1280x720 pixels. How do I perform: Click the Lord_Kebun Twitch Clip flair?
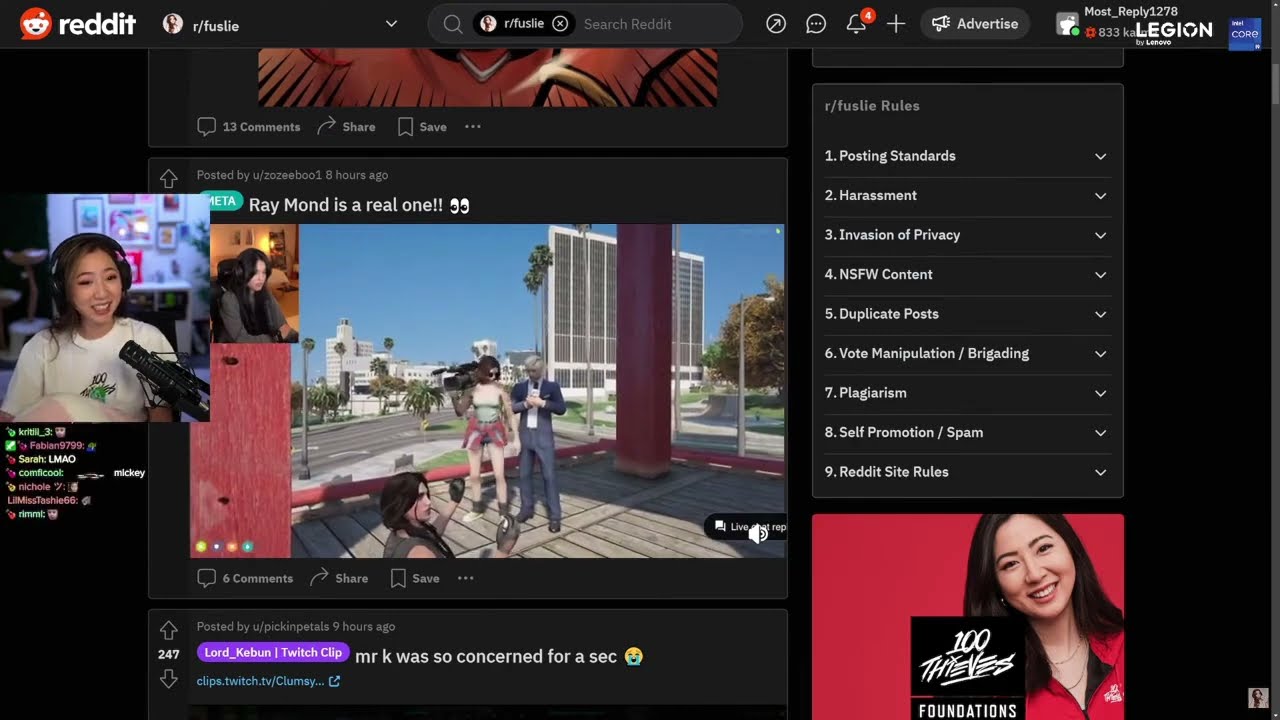click(x=273, y=653)
